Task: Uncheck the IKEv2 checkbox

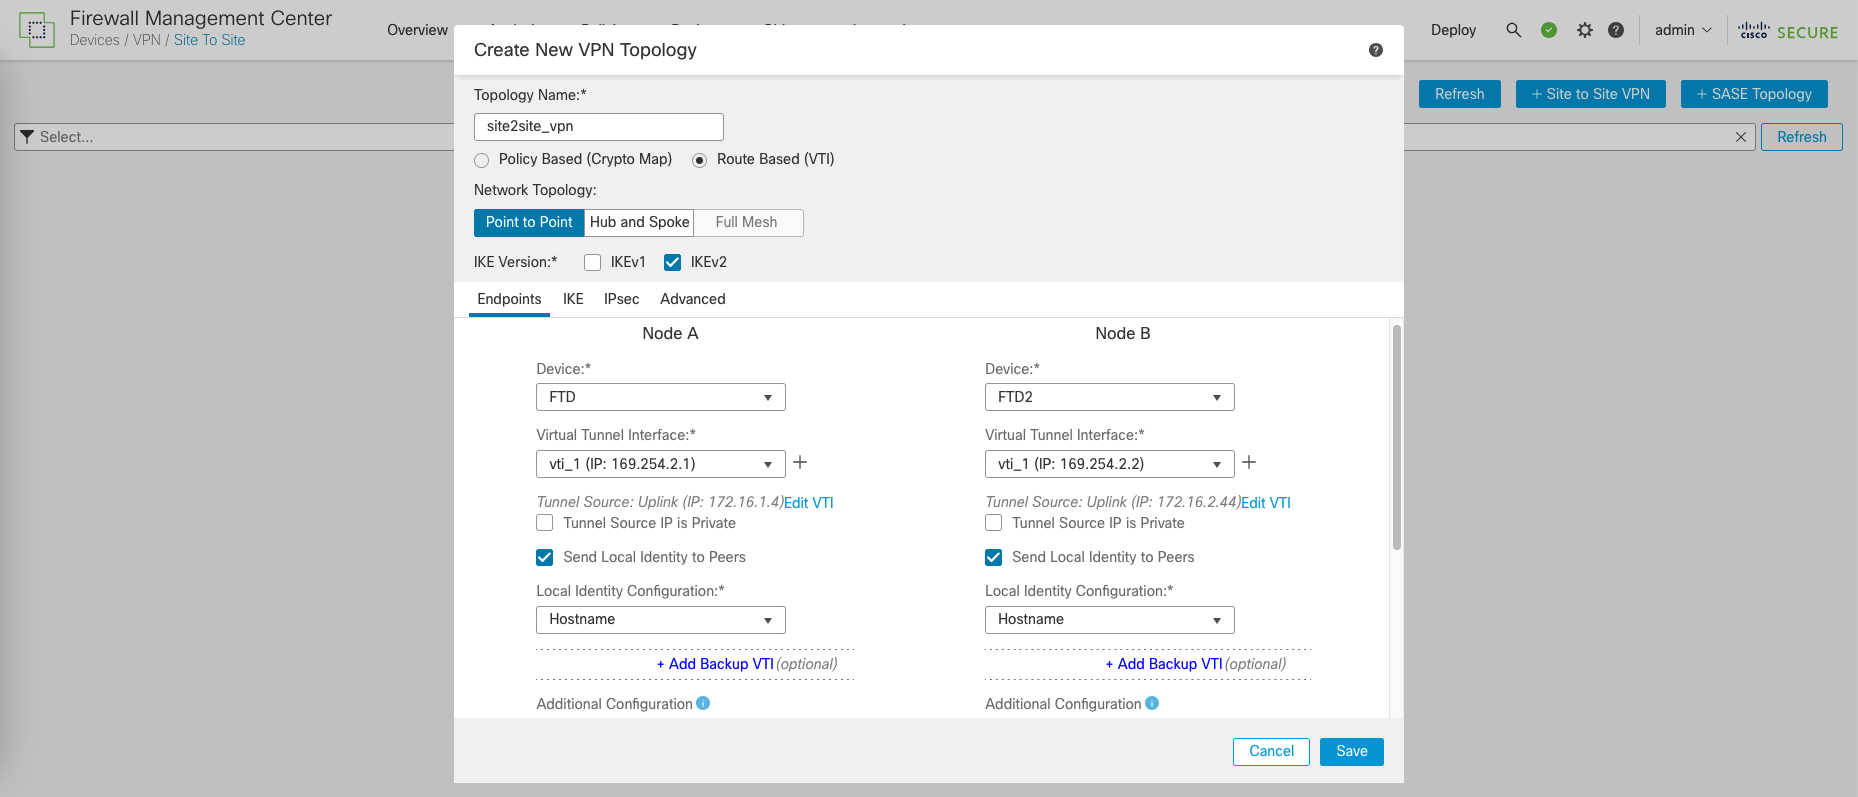Action: [x=673, y=262]
